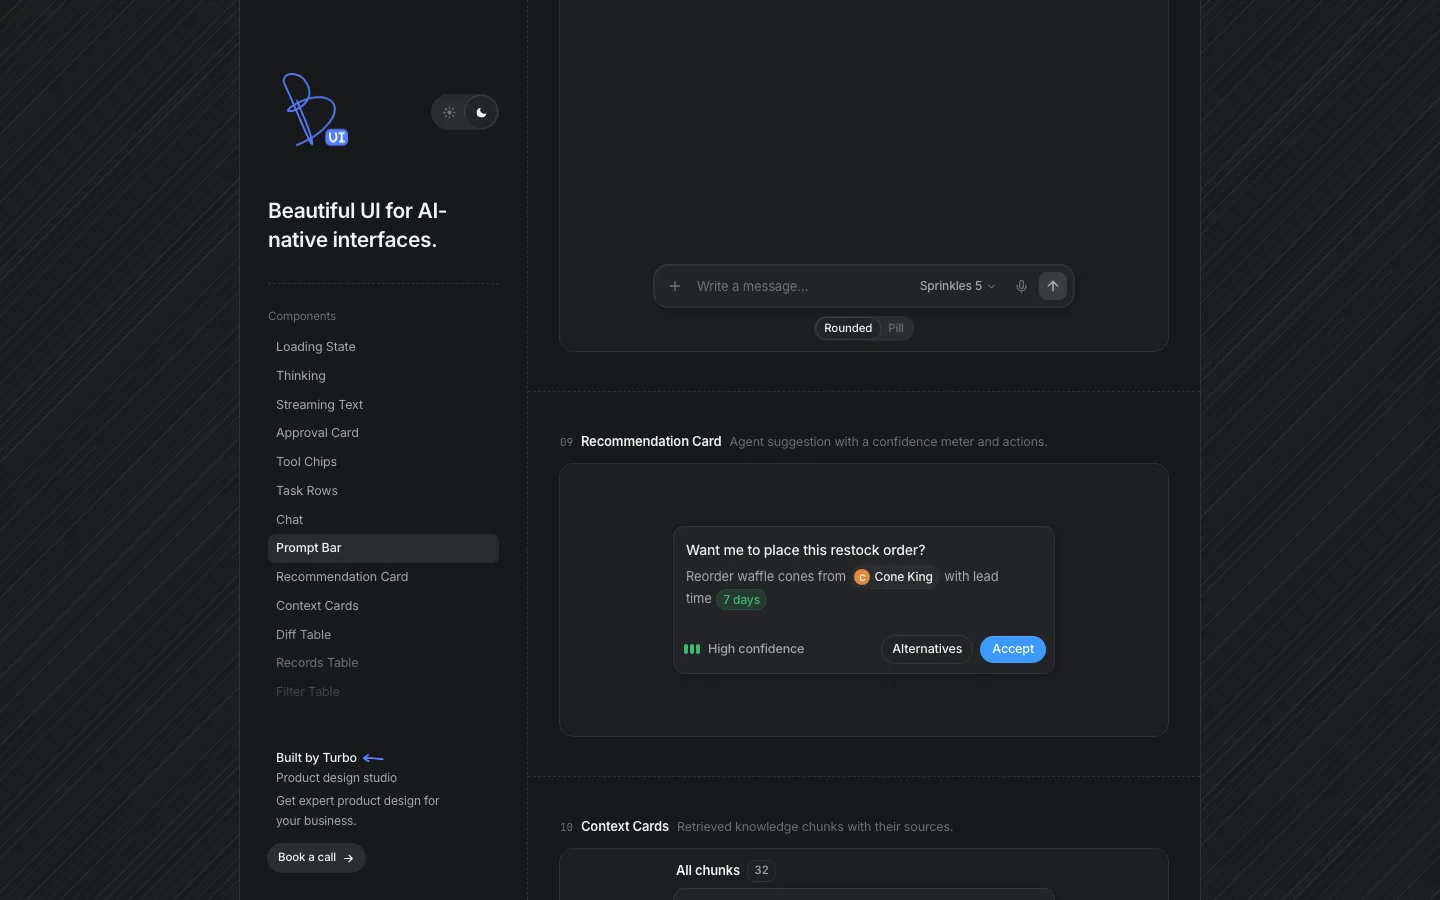Click the All chunks heading

708,871
